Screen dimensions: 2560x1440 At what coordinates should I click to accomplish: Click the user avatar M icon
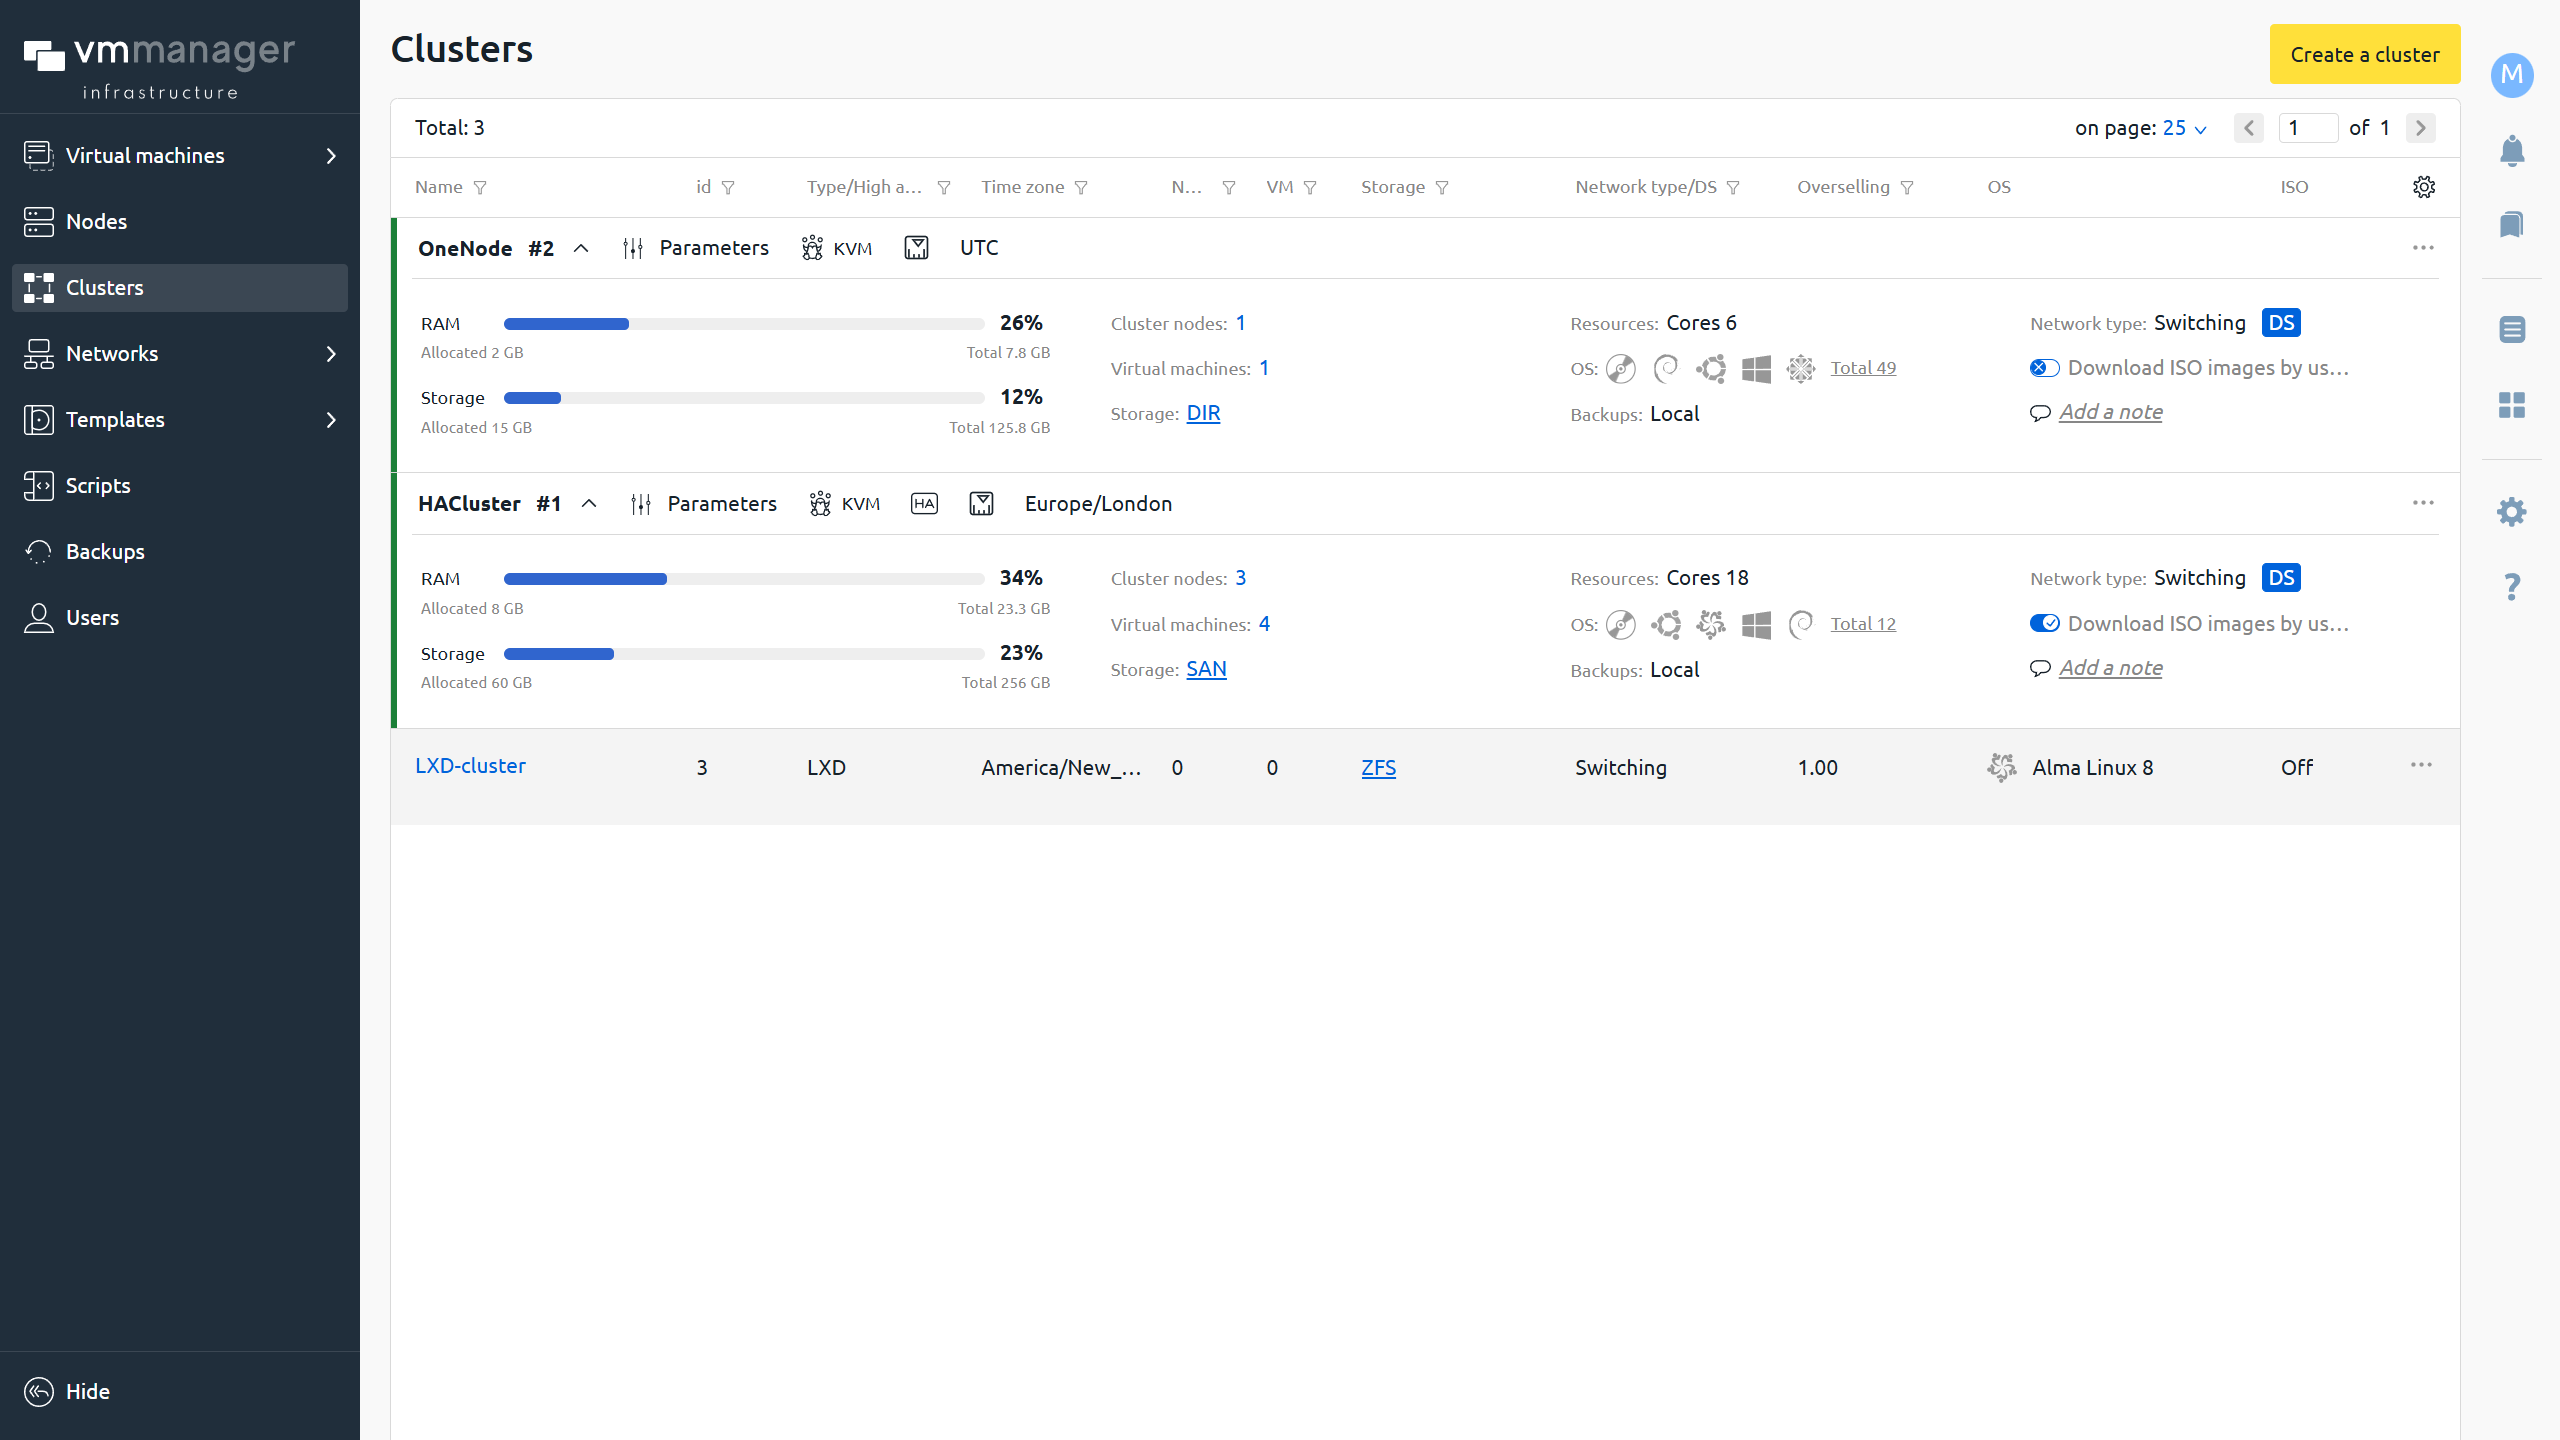tap(2511, 75)
